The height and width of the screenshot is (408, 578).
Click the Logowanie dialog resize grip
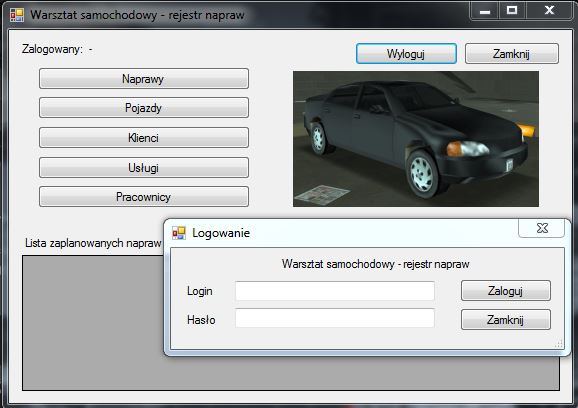(559, 344)
